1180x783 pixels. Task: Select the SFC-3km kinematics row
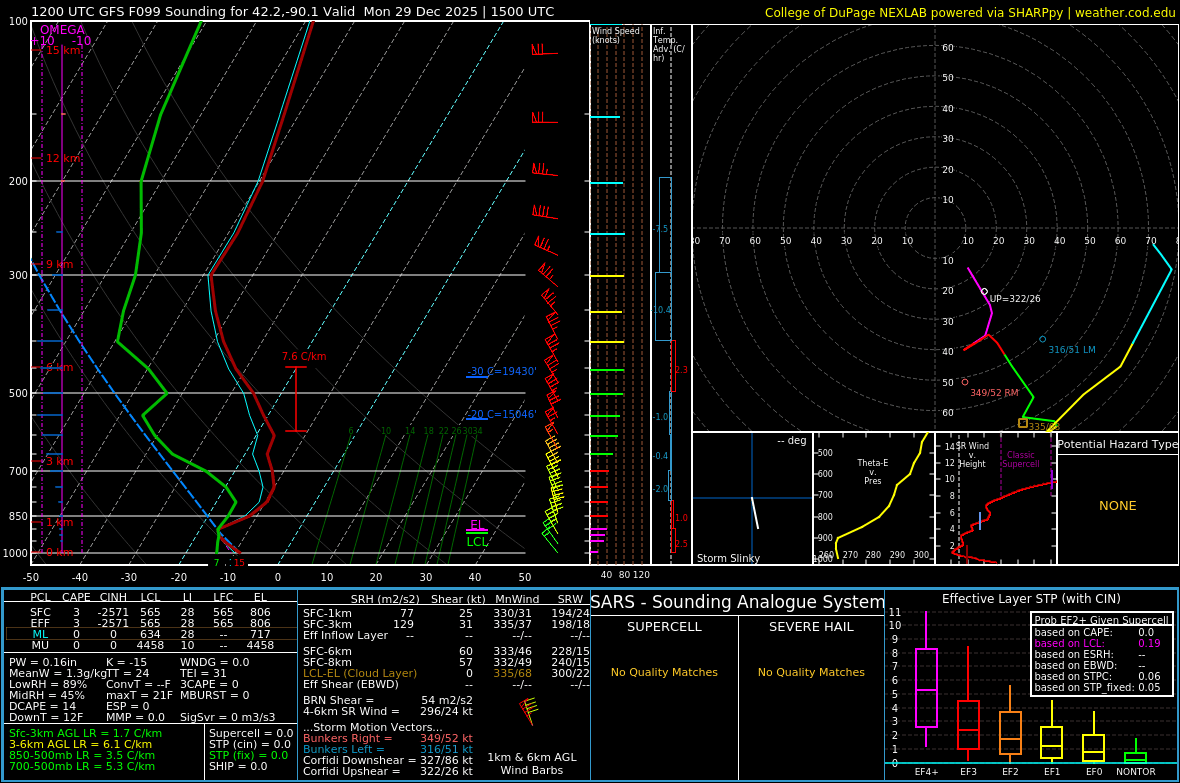[446, 624]
